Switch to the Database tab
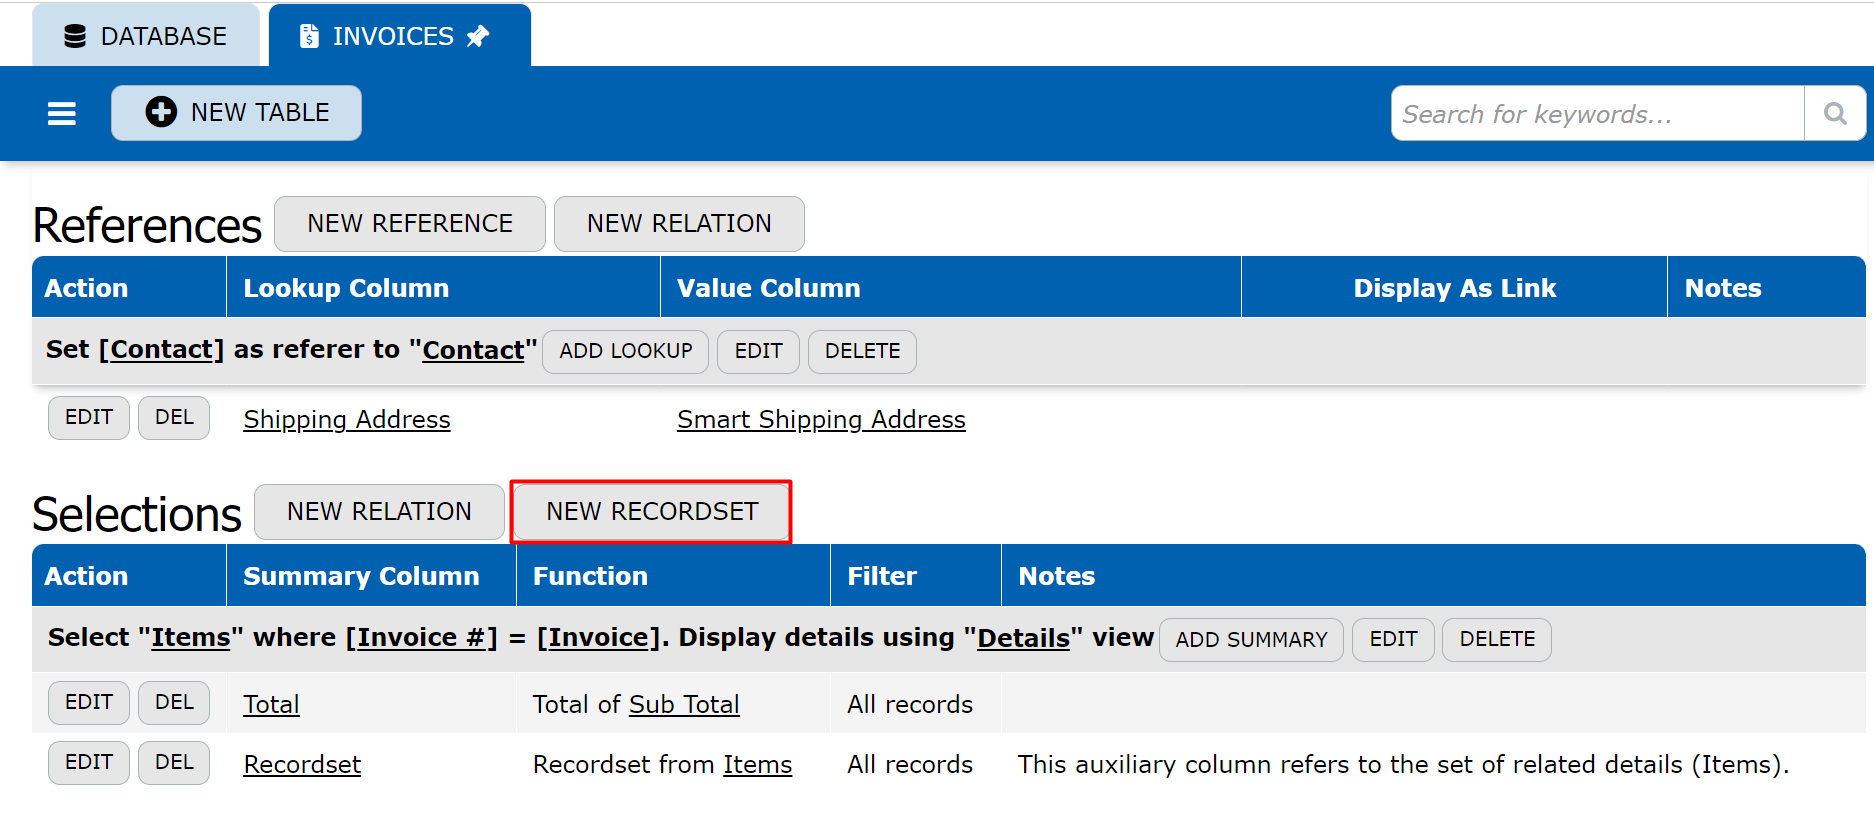 146,36
